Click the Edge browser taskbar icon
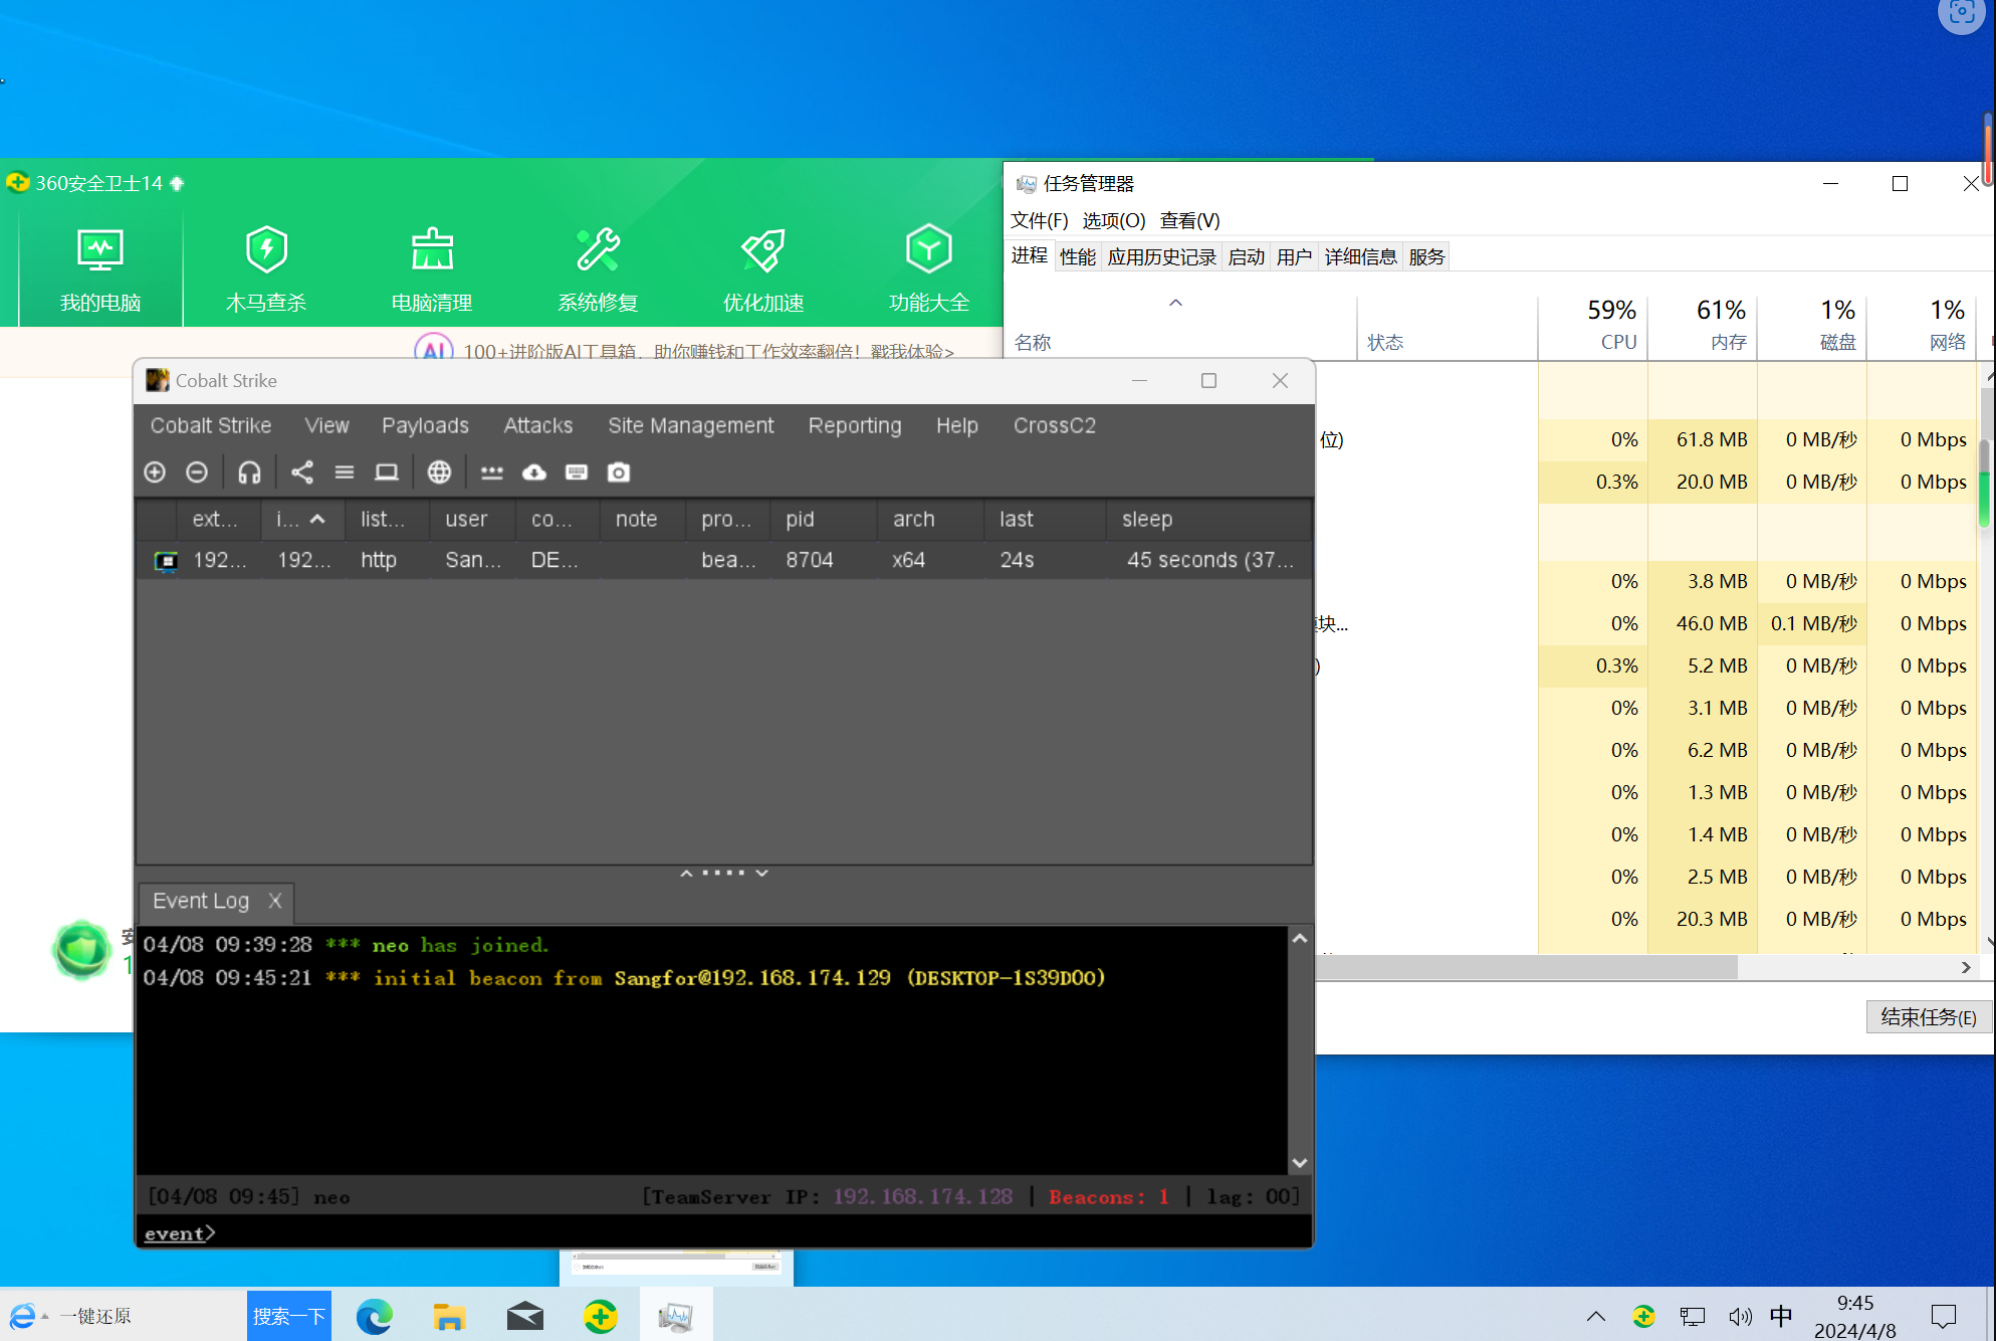This screenshot has width=1996, height=1341. (x=375, y=1316)
